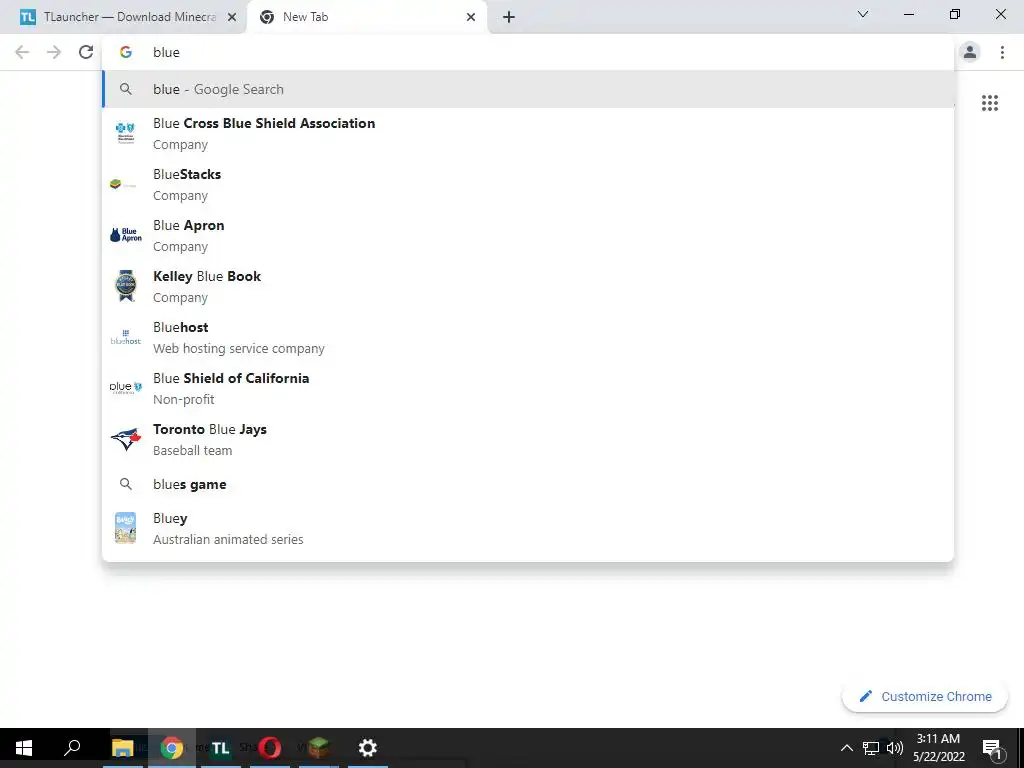Click the BlueStacks logo thumbnail

click(124, 184)
